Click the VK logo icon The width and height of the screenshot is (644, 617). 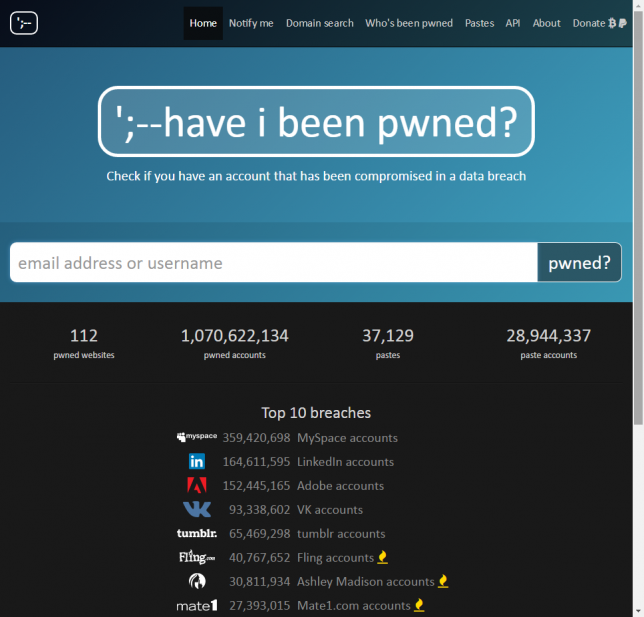coord(197,509)
